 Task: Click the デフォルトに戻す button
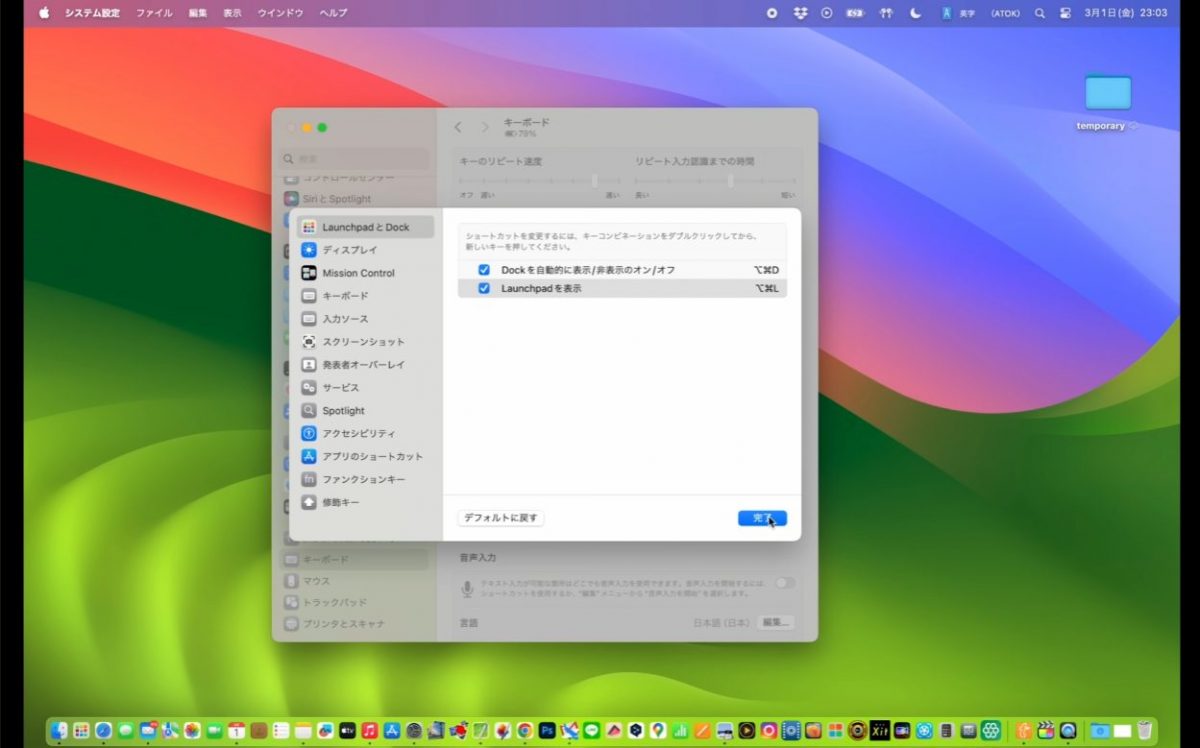pyautogui.click(x=501, y=518)
